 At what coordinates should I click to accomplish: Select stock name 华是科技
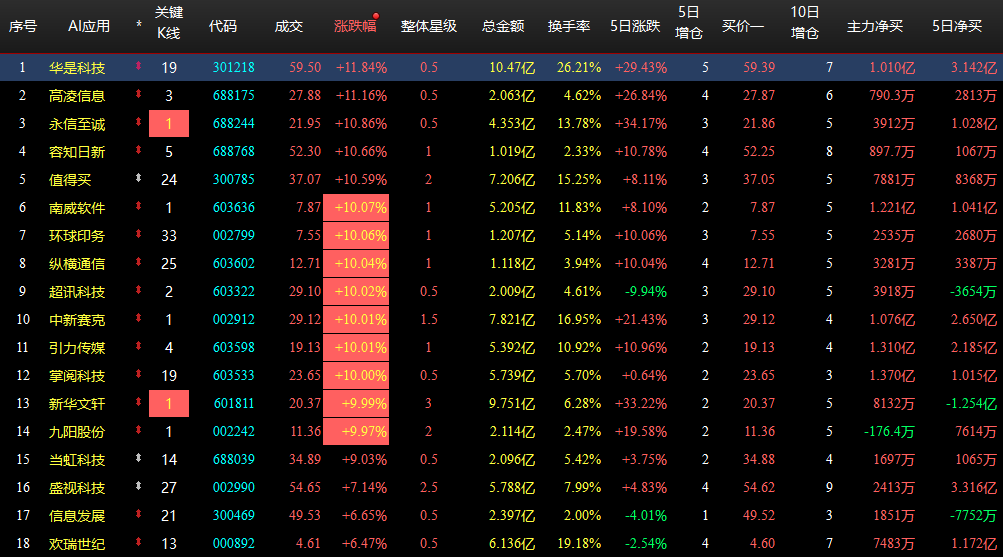point(77,68)
